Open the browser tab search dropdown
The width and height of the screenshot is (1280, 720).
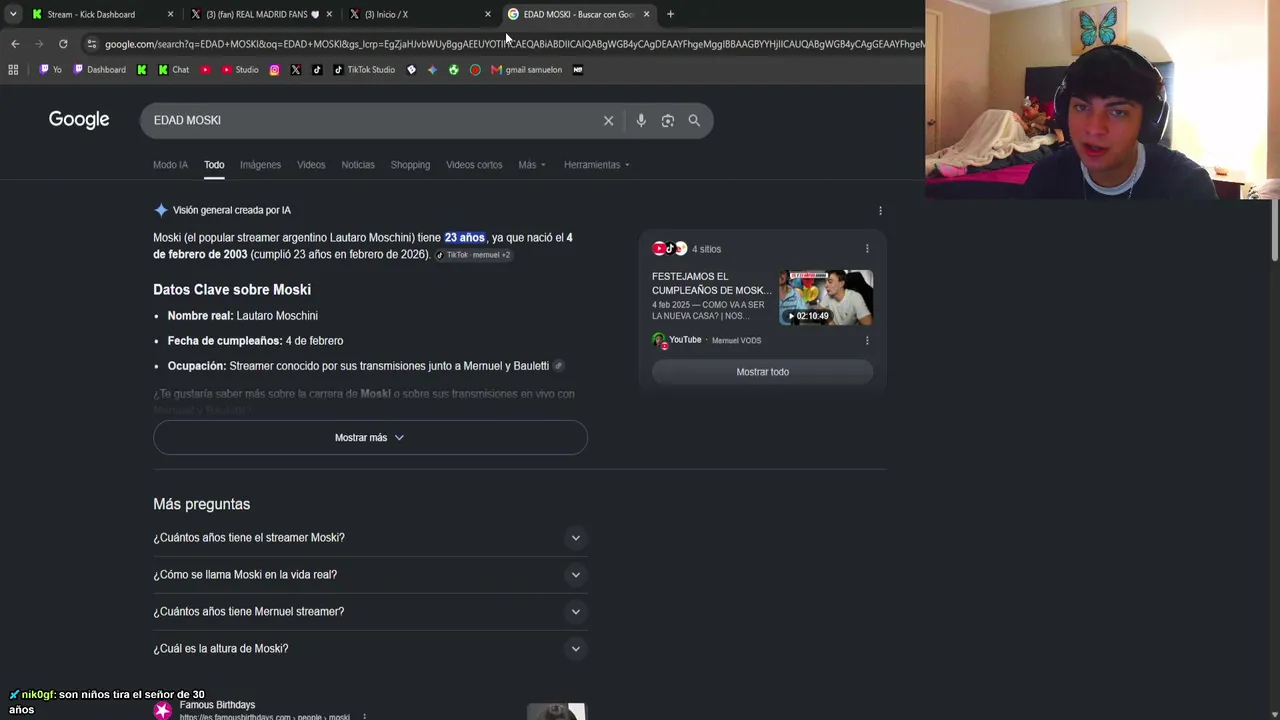[x=13, y=14]
